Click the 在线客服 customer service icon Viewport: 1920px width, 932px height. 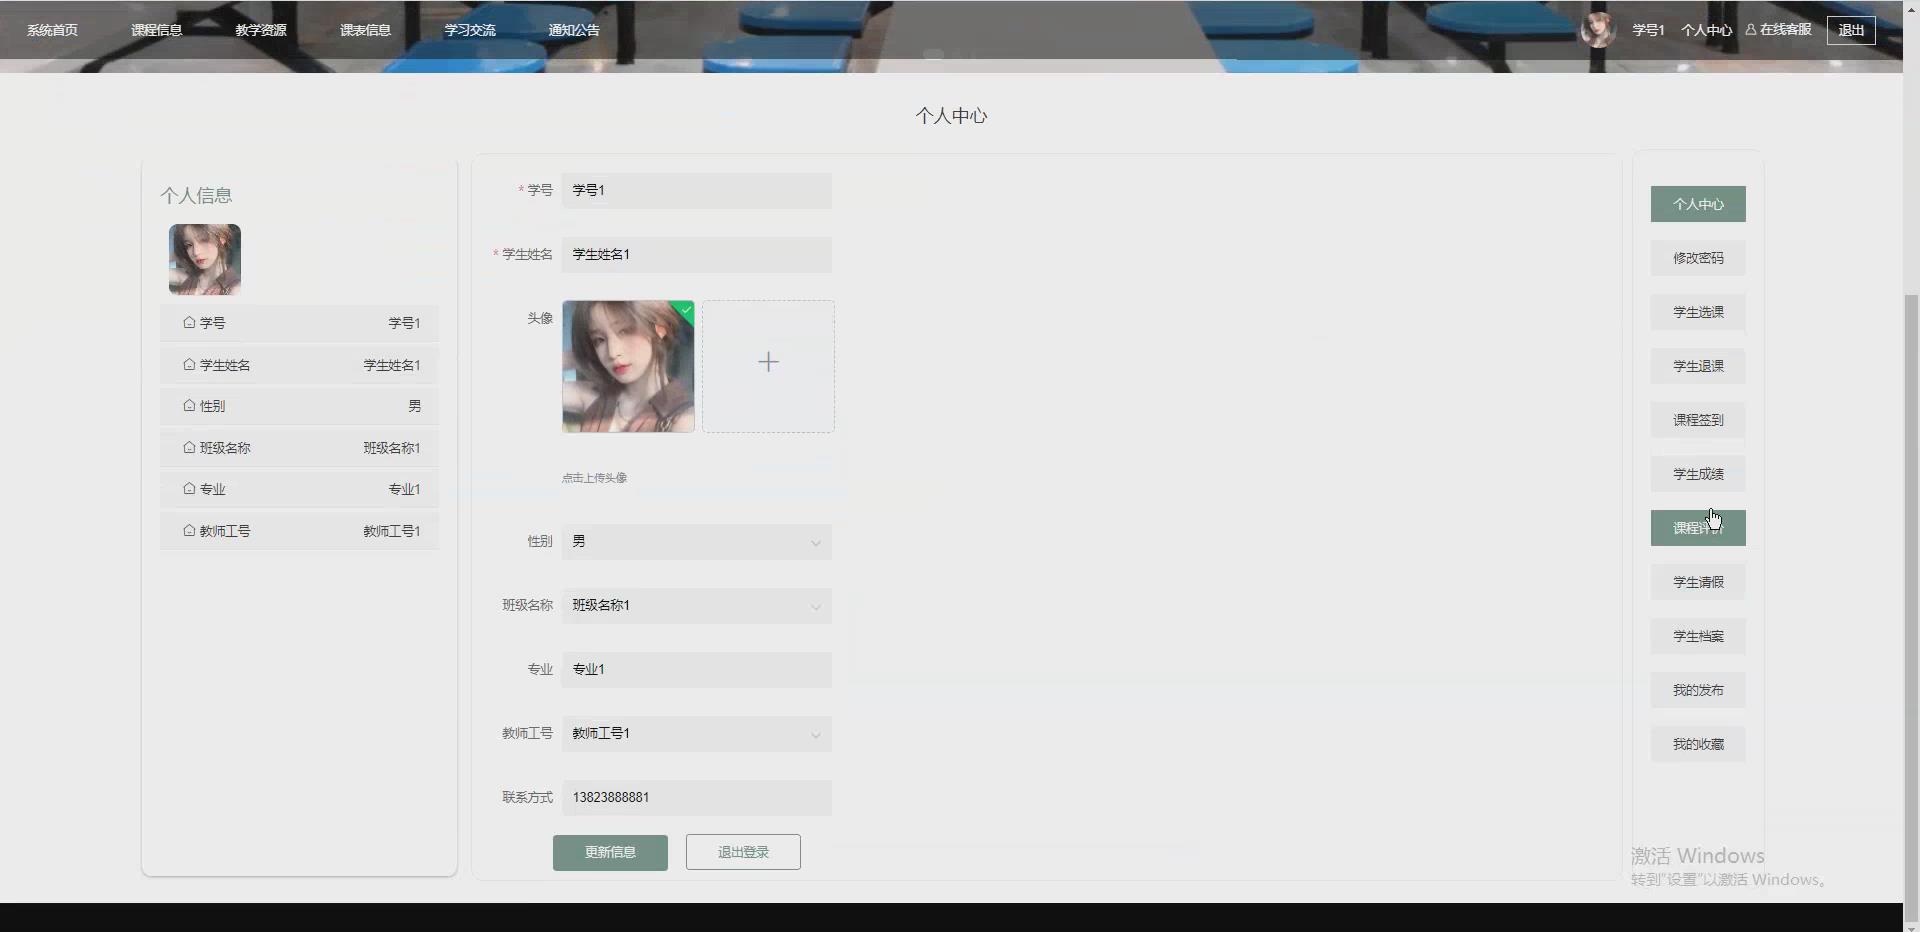tap(1753, 29)
